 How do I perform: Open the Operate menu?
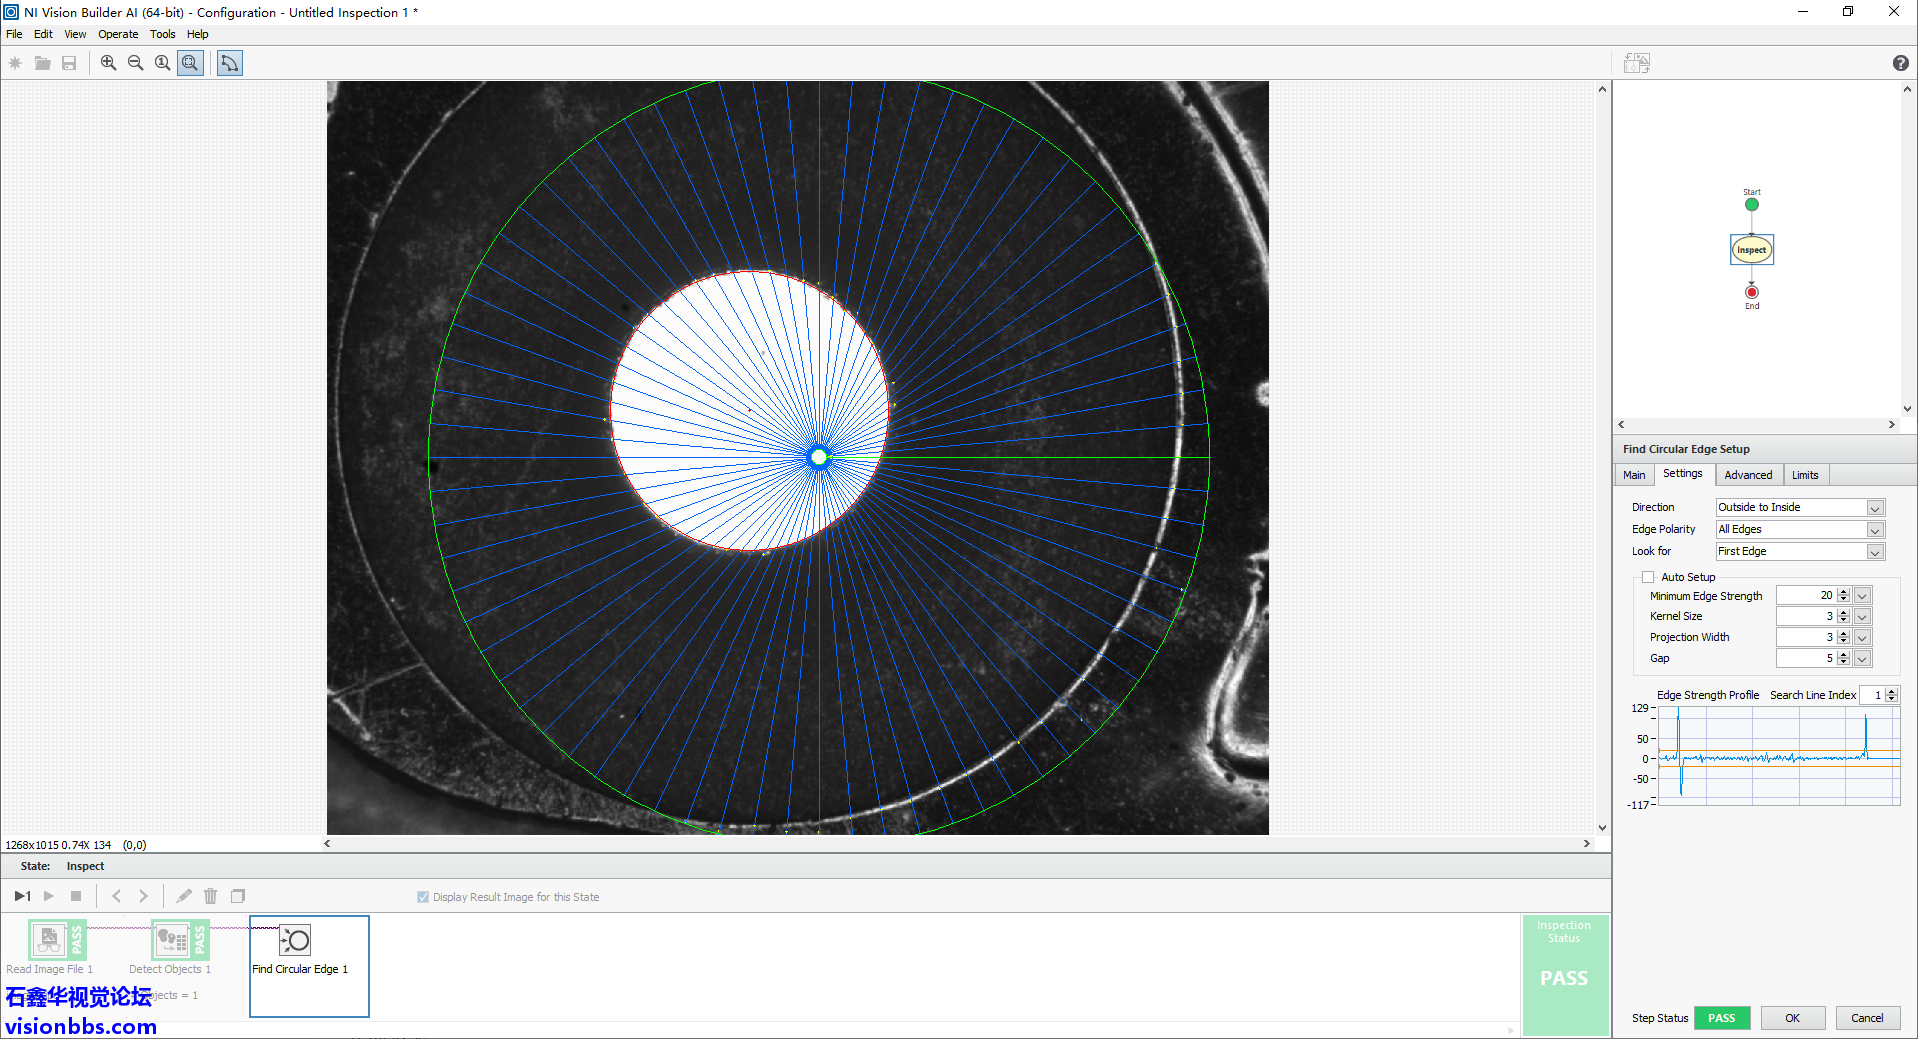[x=118, y=34]
